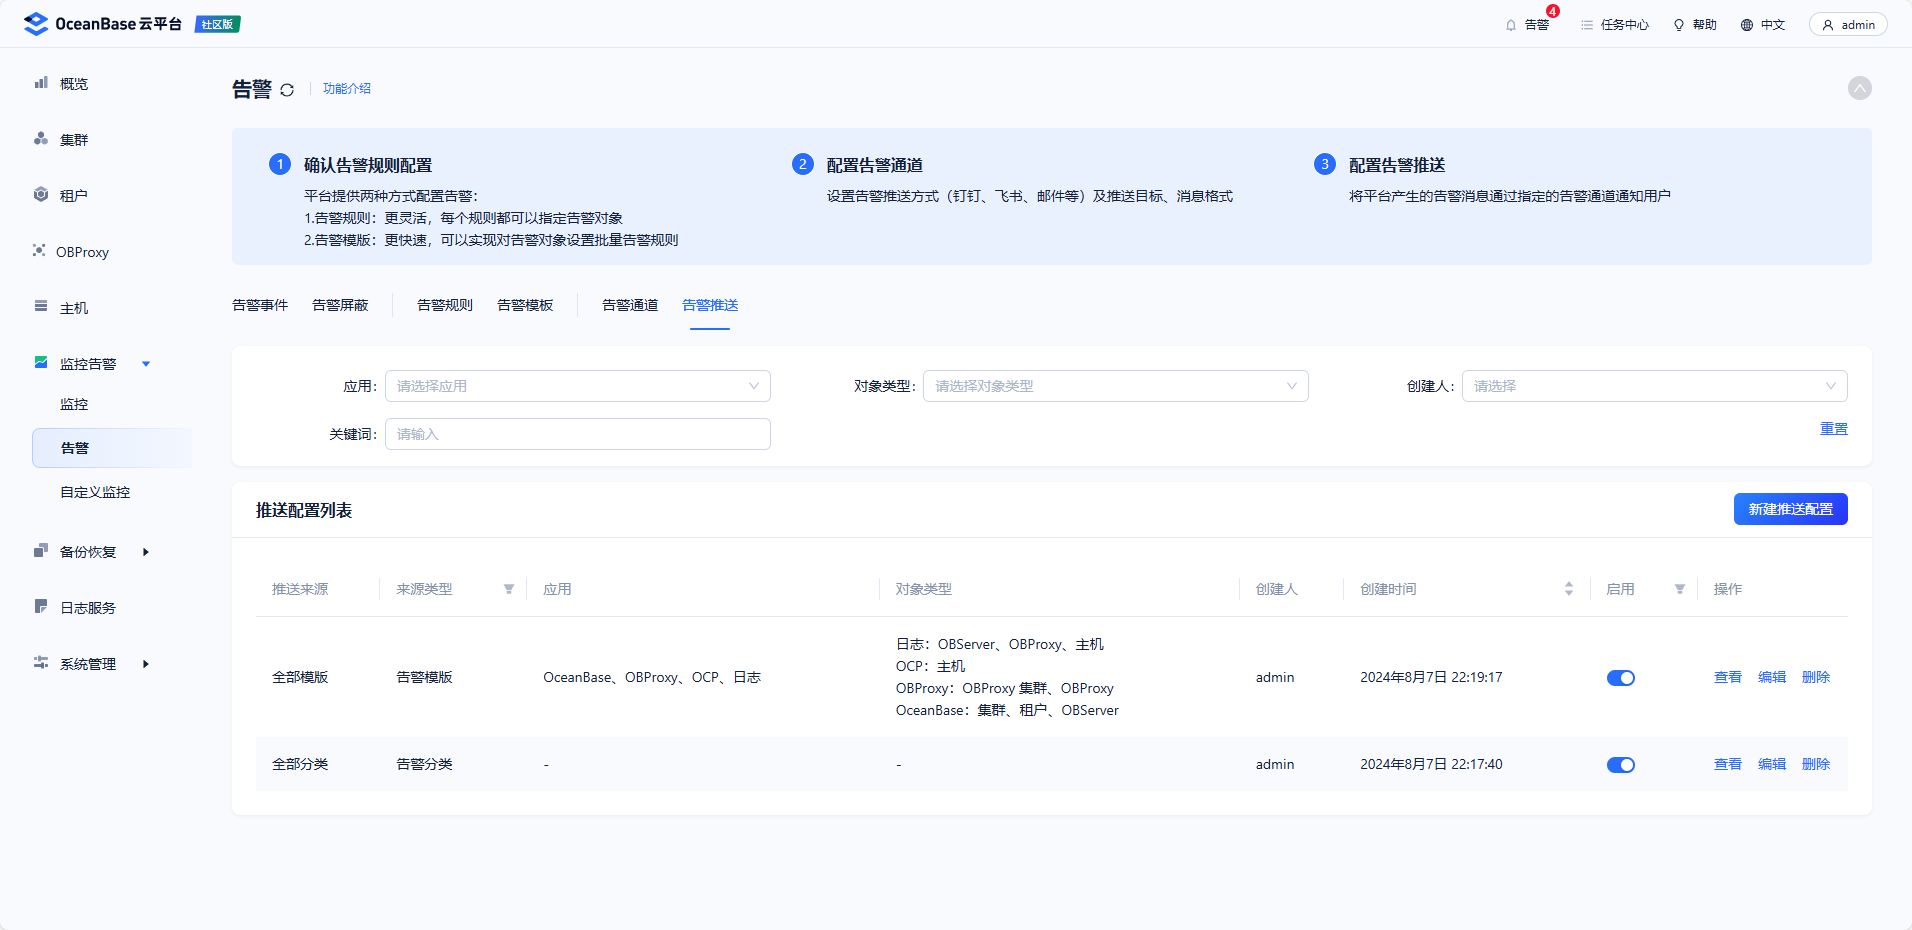Viewport: 1912px width, 930px height.
Task: Click 编辑 for the 全部分类 row
Action: pyautogui.click(x=1772, y=764)
